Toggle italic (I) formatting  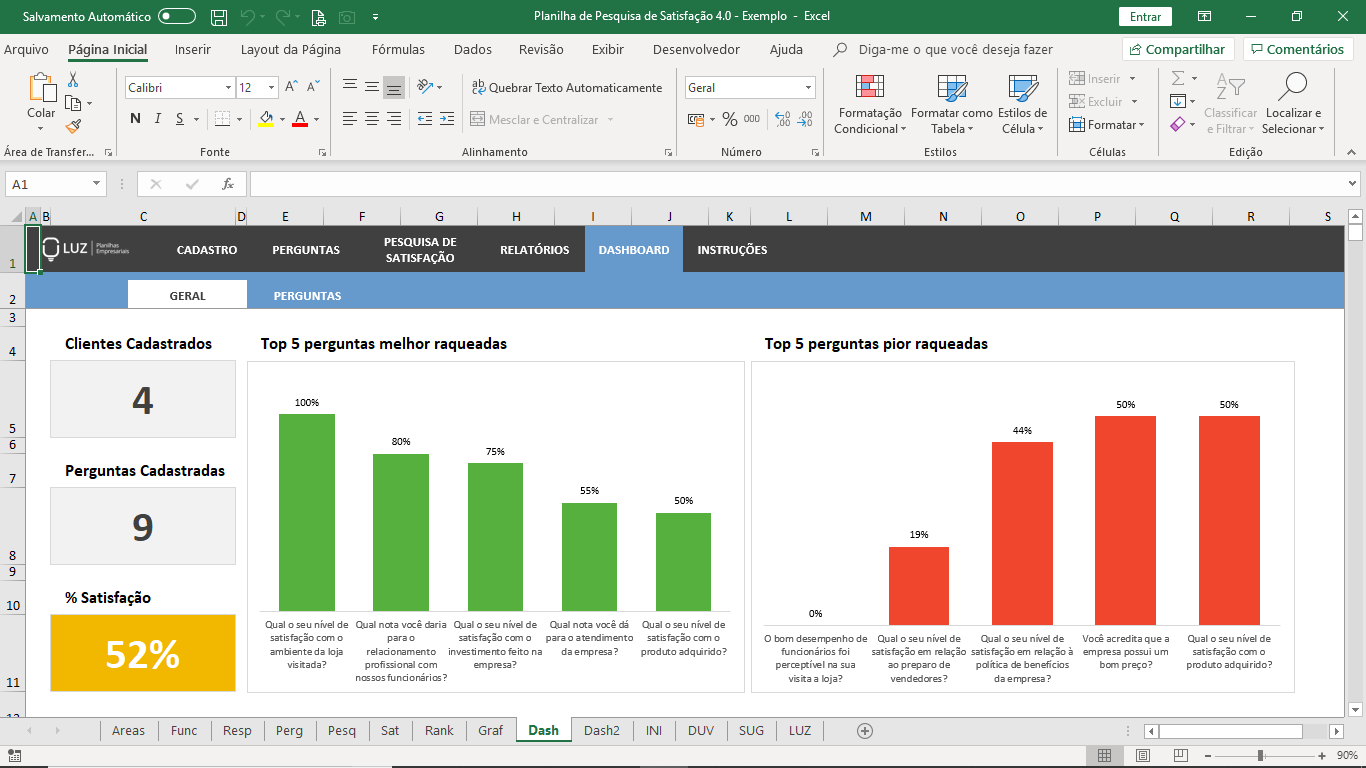pos(158,119)
